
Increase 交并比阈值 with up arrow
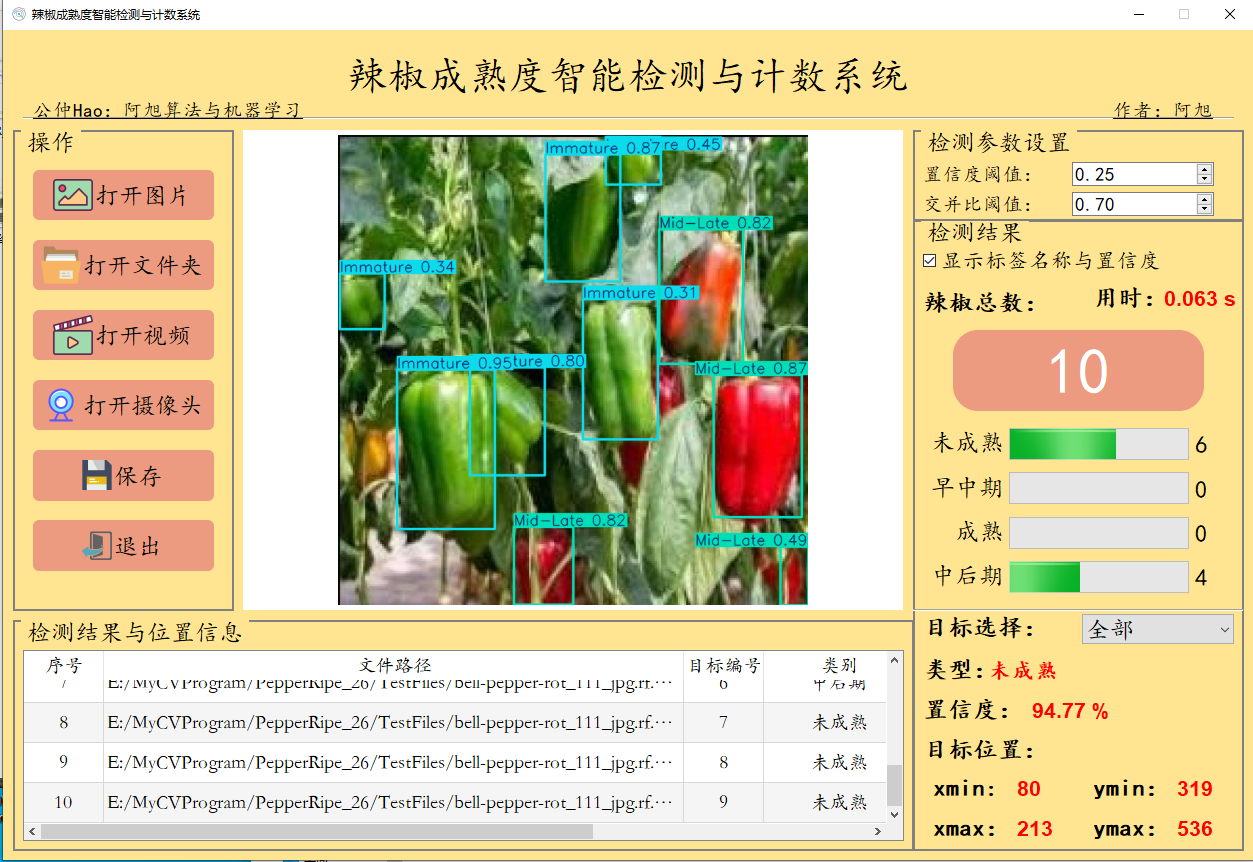tap(1204, 199)
